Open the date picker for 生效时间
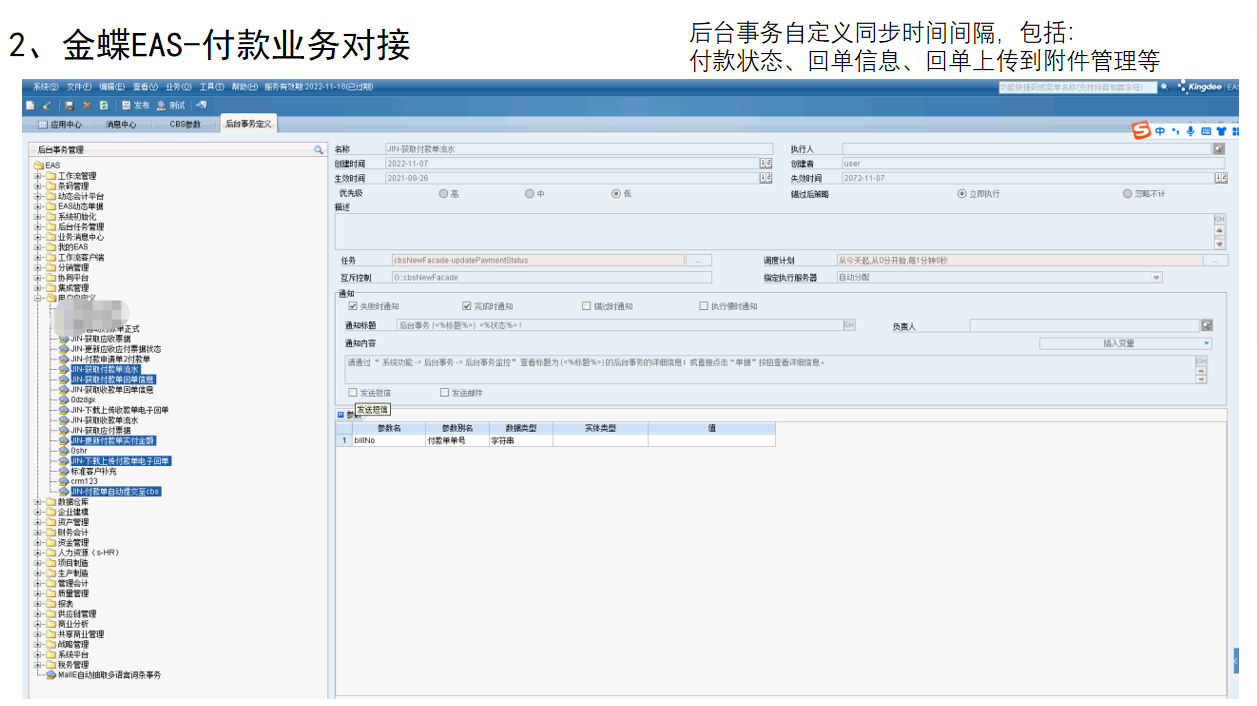 (x=765, y=178)
